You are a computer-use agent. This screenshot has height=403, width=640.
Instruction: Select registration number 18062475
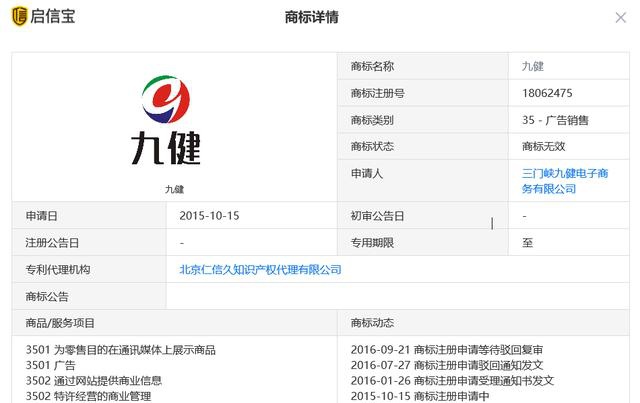(547, 93)
